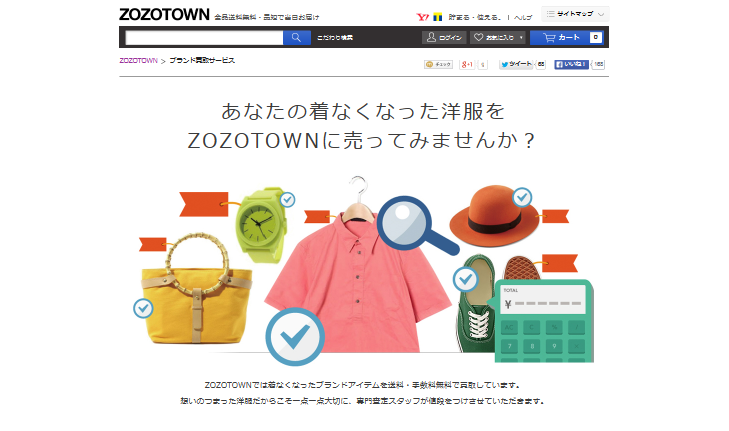Expand the sitemap (サイトマップ) dropdown
This screenshot has width=729, height=431.
(x=575, y=14)
